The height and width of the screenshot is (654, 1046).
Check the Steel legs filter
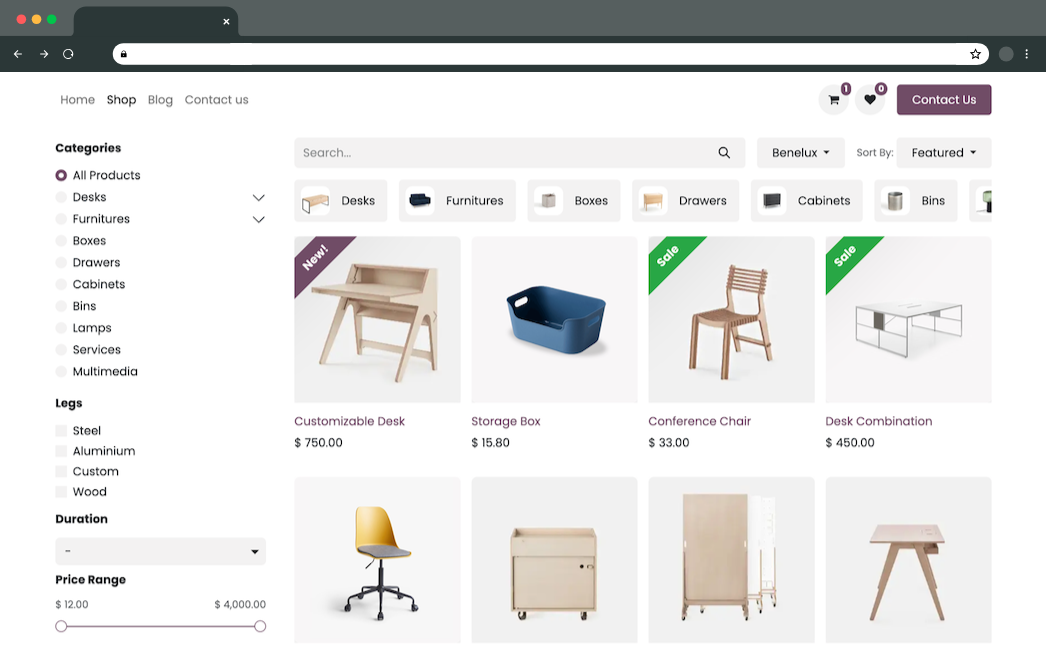pos(61,431)
